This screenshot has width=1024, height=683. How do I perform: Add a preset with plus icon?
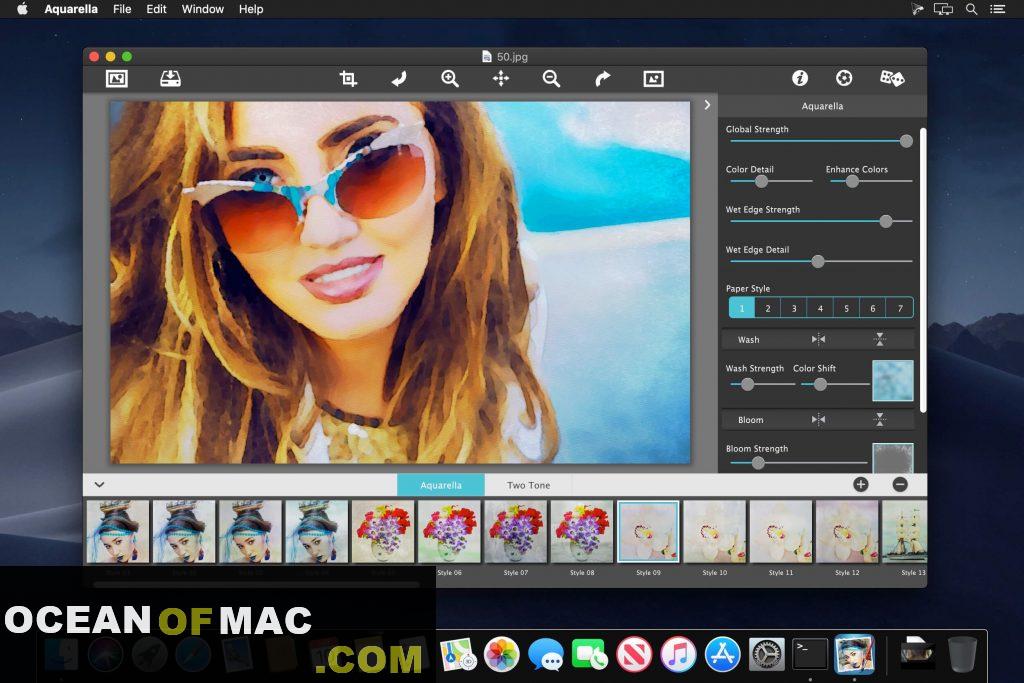tap(861, 484)
